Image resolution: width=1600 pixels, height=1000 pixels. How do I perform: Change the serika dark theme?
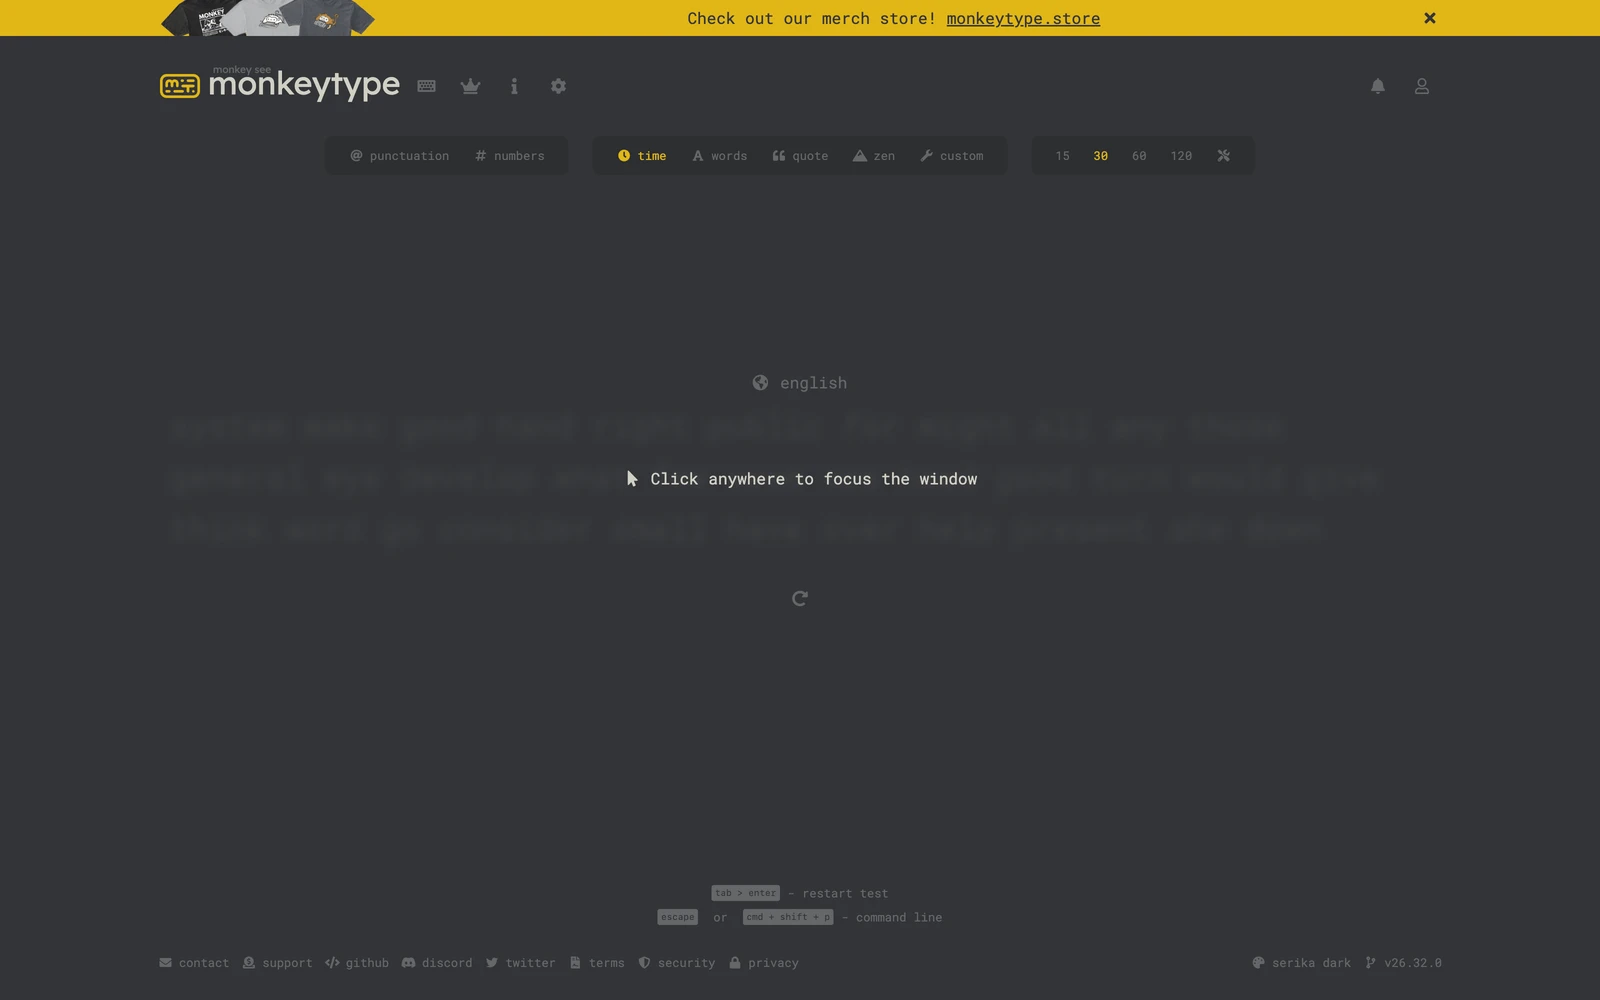(x=1301, y=963)
